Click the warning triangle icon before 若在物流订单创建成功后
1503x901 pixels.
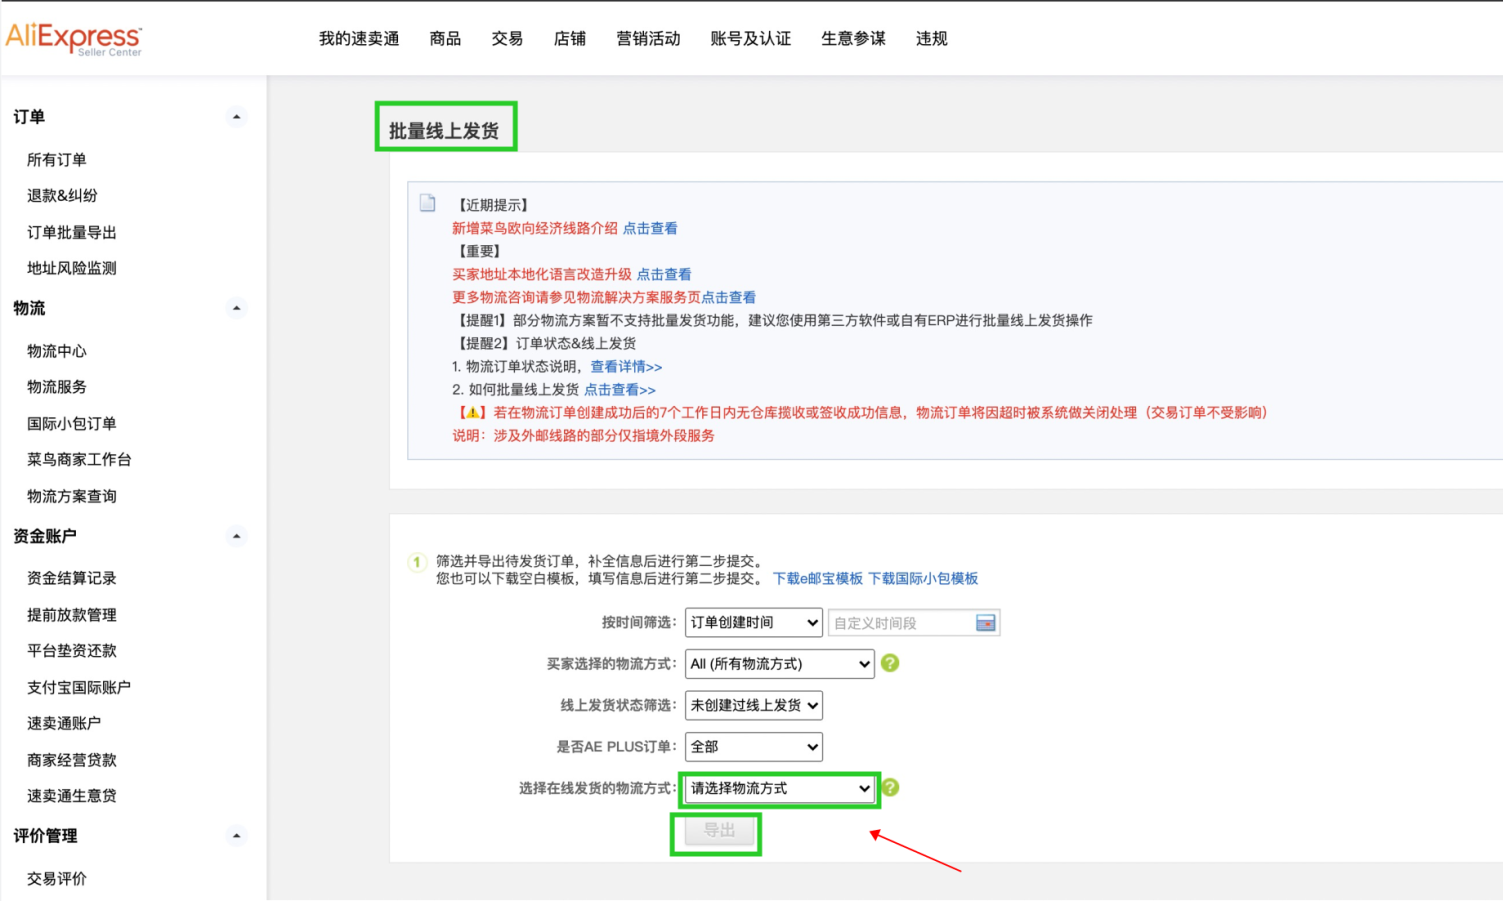point(472,412)
